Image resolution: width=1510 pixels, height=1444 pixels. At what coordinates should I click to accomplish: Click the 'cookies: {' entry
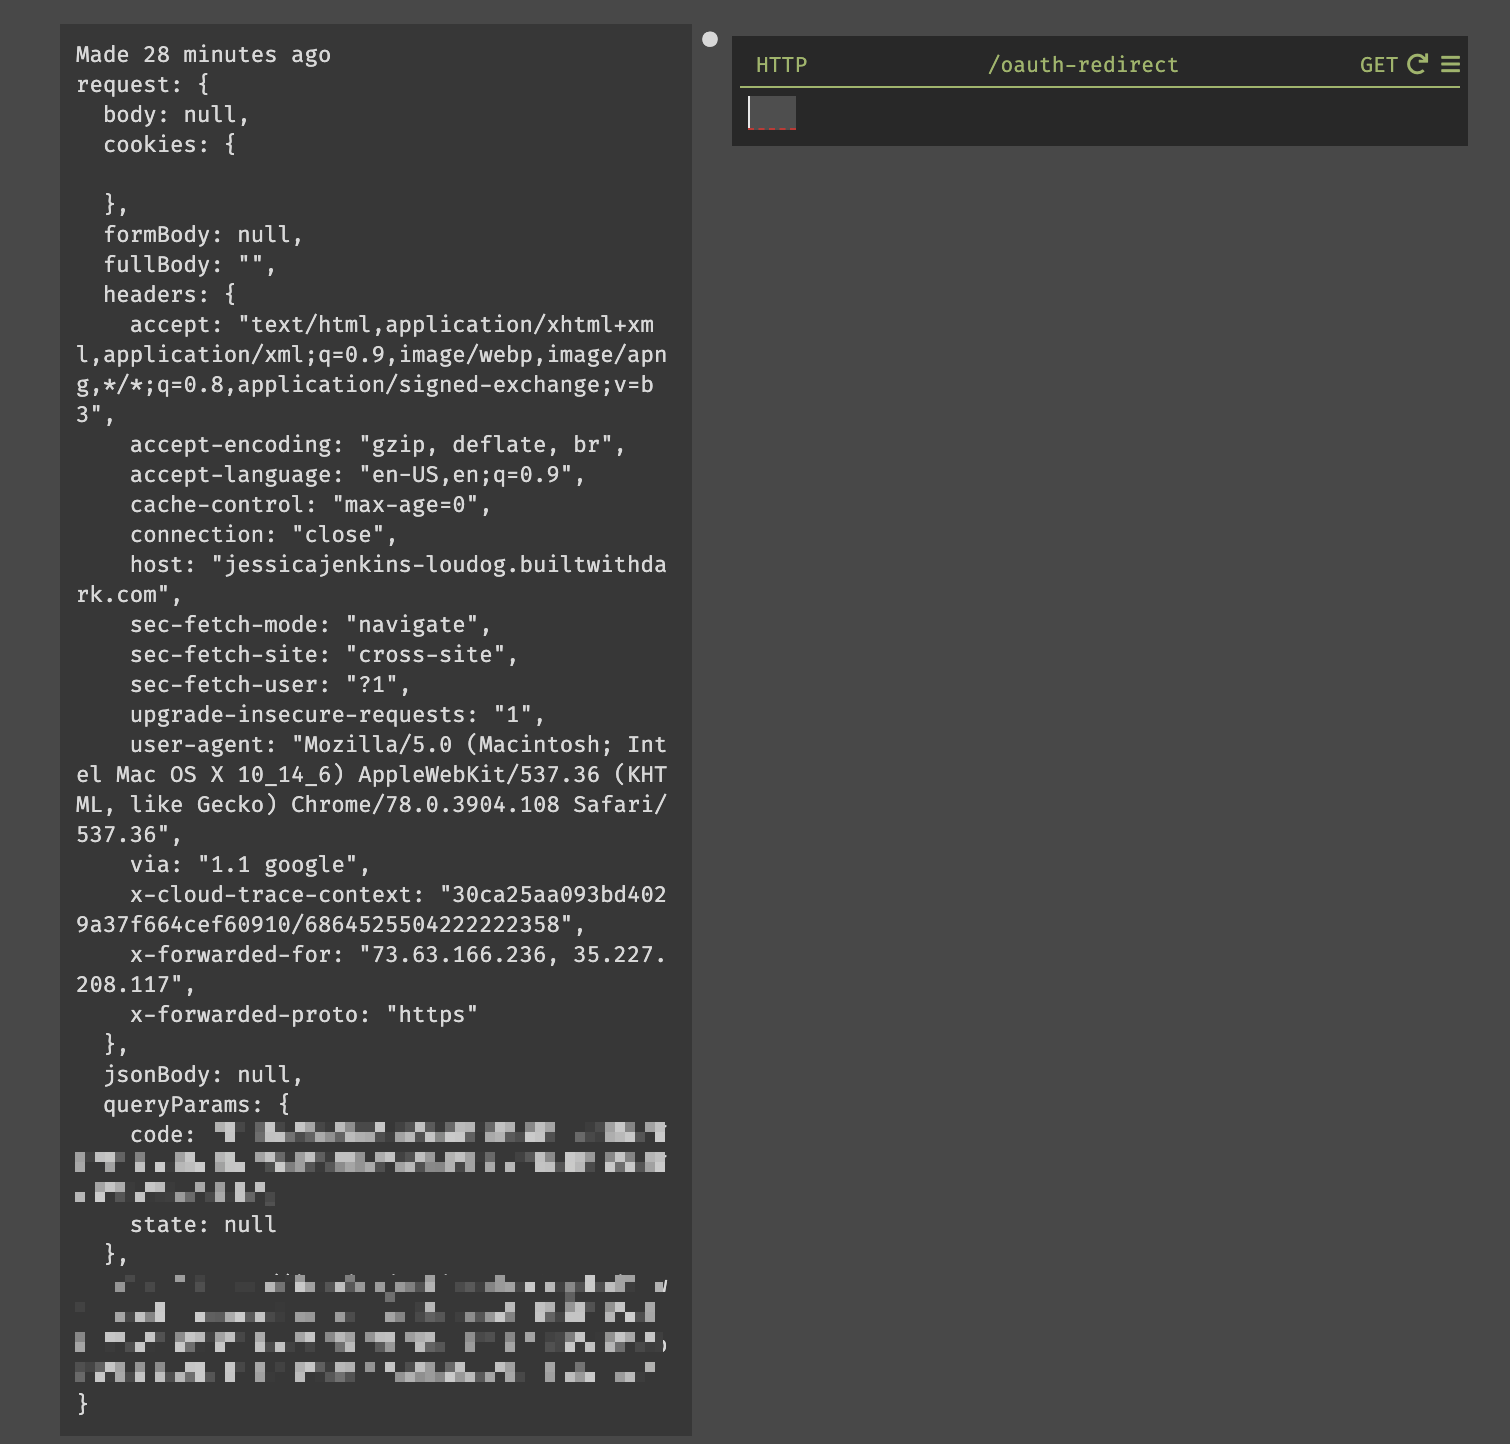tap(170, 145)
